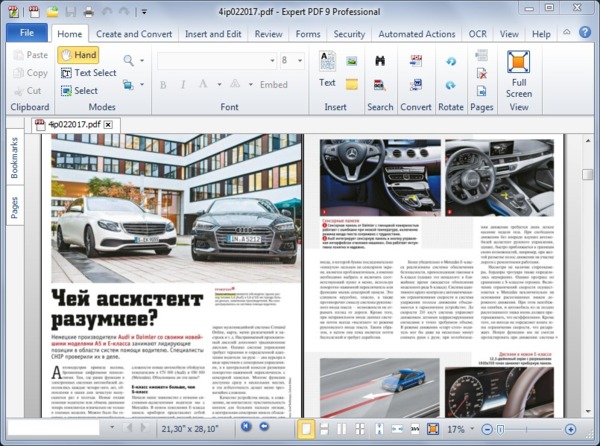This screenshot has height=446, width=600.
Task: Collapse the ribbon with the up arrow
Action: coord(567,32)
